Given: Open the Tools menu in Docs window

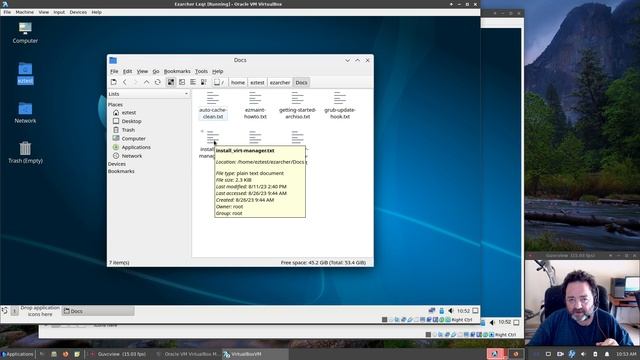Looking at the screenshot, I should (201, 71).
